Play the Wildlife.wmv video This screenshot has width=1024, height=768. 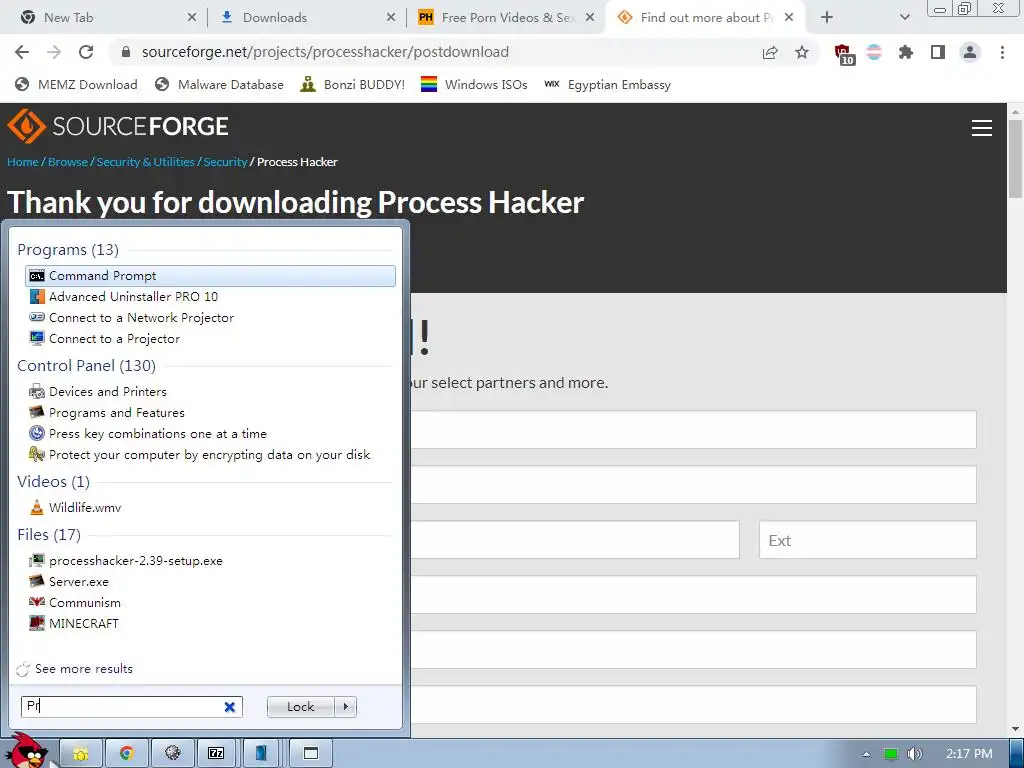coord(85,507)
